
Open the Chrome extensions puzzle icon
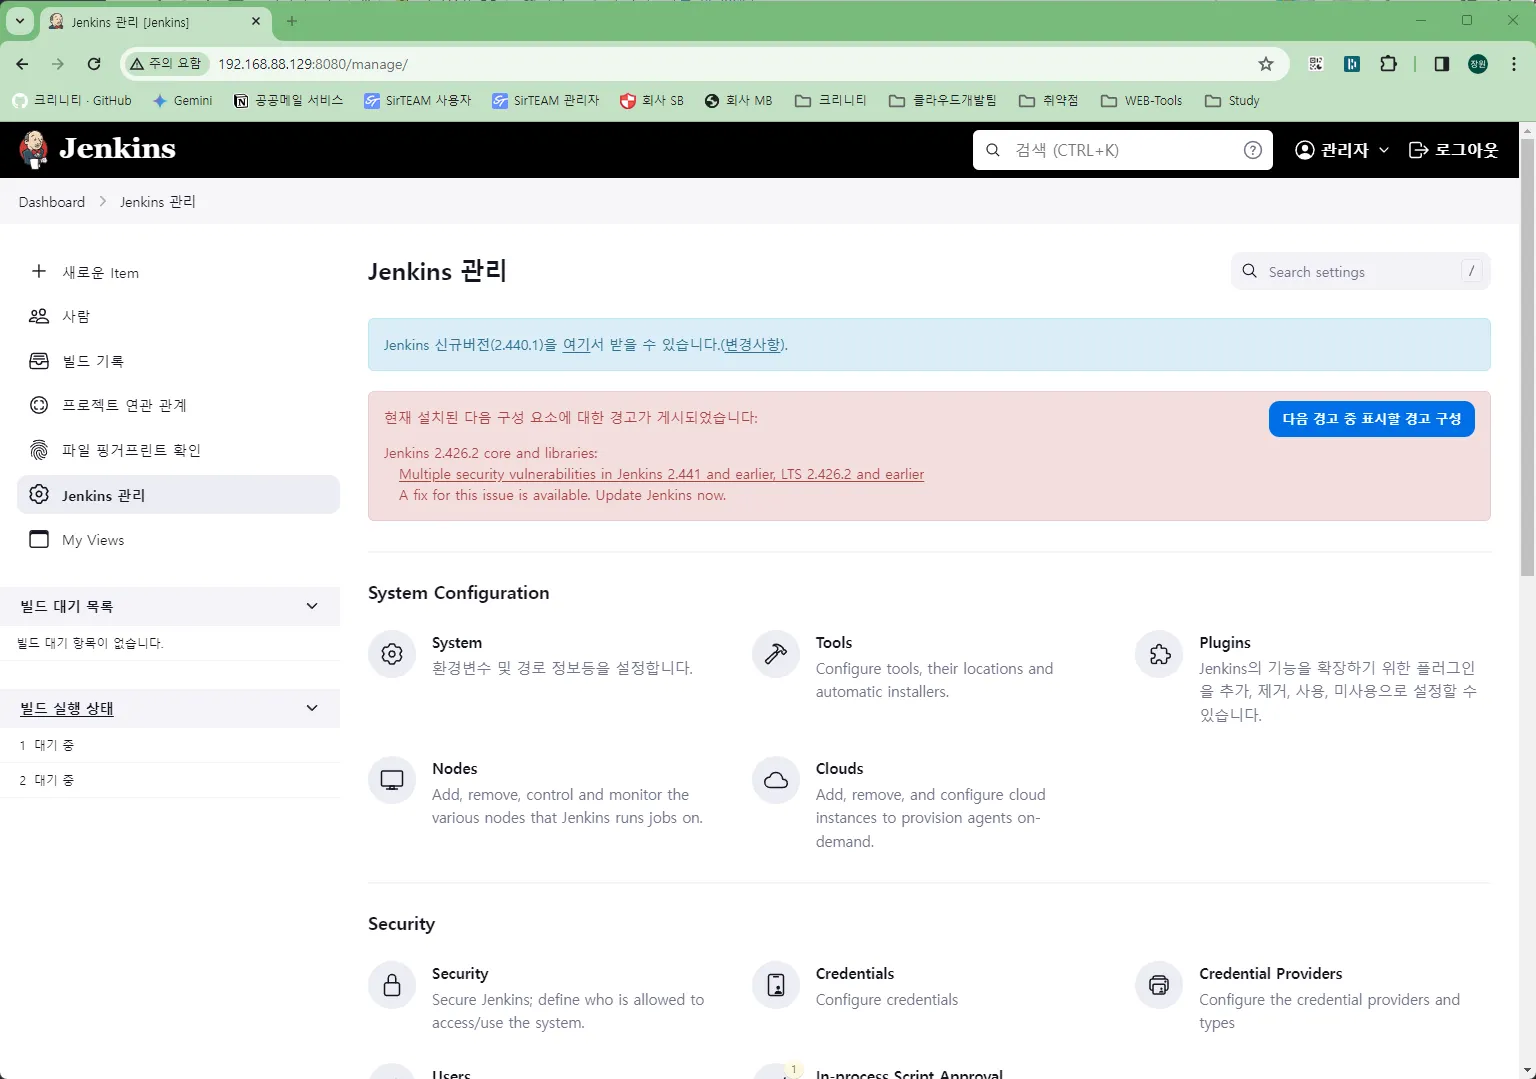1388,64
